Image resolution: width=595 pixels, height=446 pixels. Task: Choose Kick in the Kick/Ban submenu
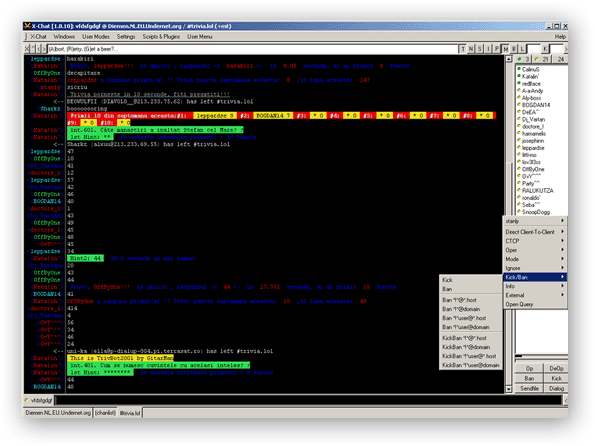pyautogui.click(x=471, y=280)
